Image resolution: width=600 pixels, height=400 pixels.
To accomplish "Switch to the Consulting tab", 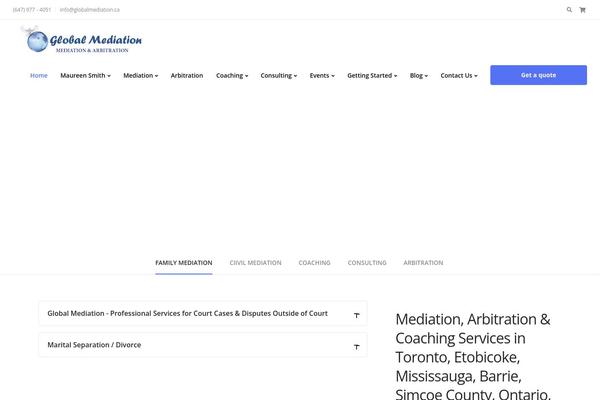I will point(367,263).
